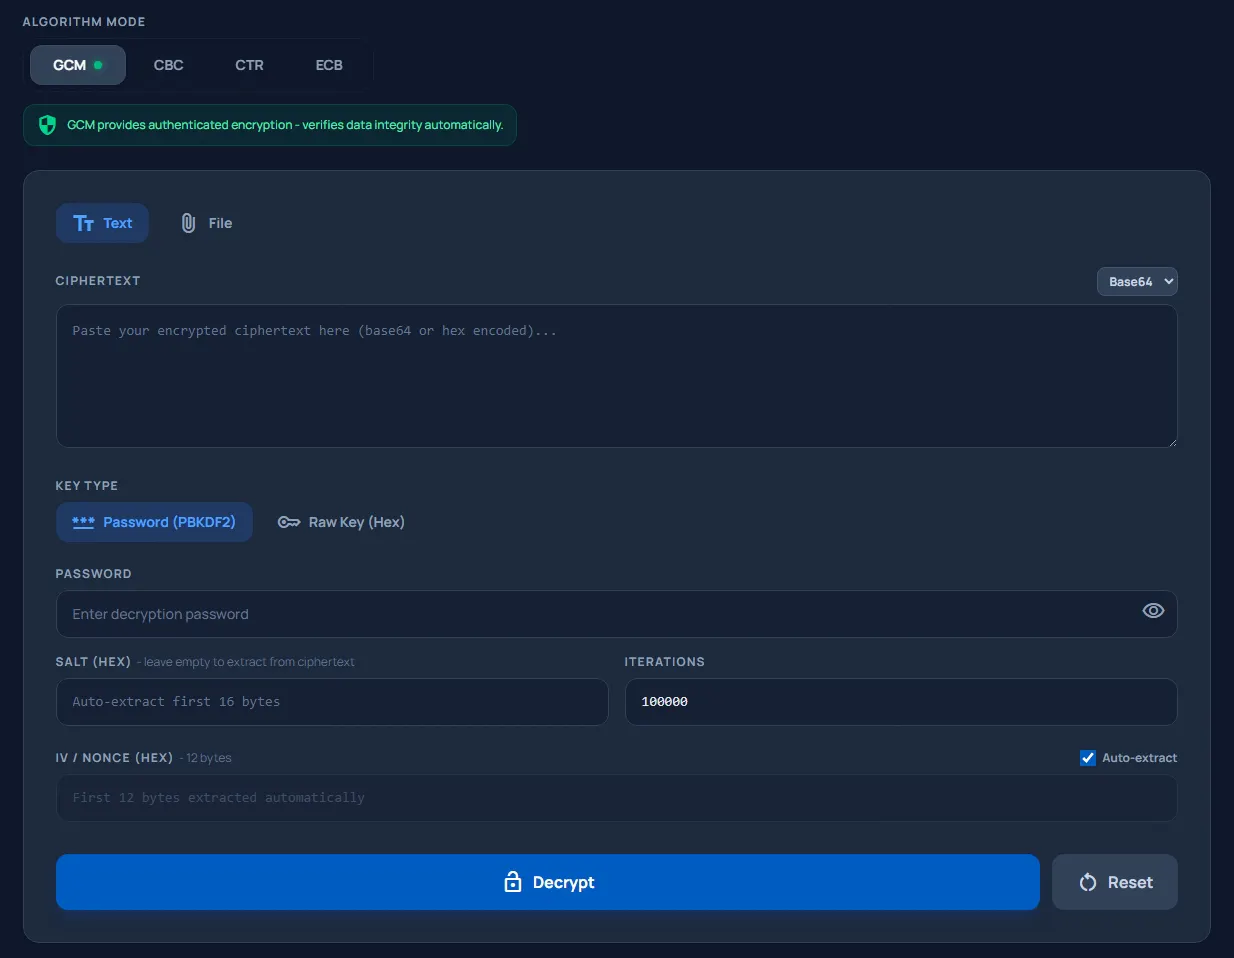The width and height of the screenshot is (1234, 958).
Task: Focus the decryption password field
Action: click(x=617, y=614)
